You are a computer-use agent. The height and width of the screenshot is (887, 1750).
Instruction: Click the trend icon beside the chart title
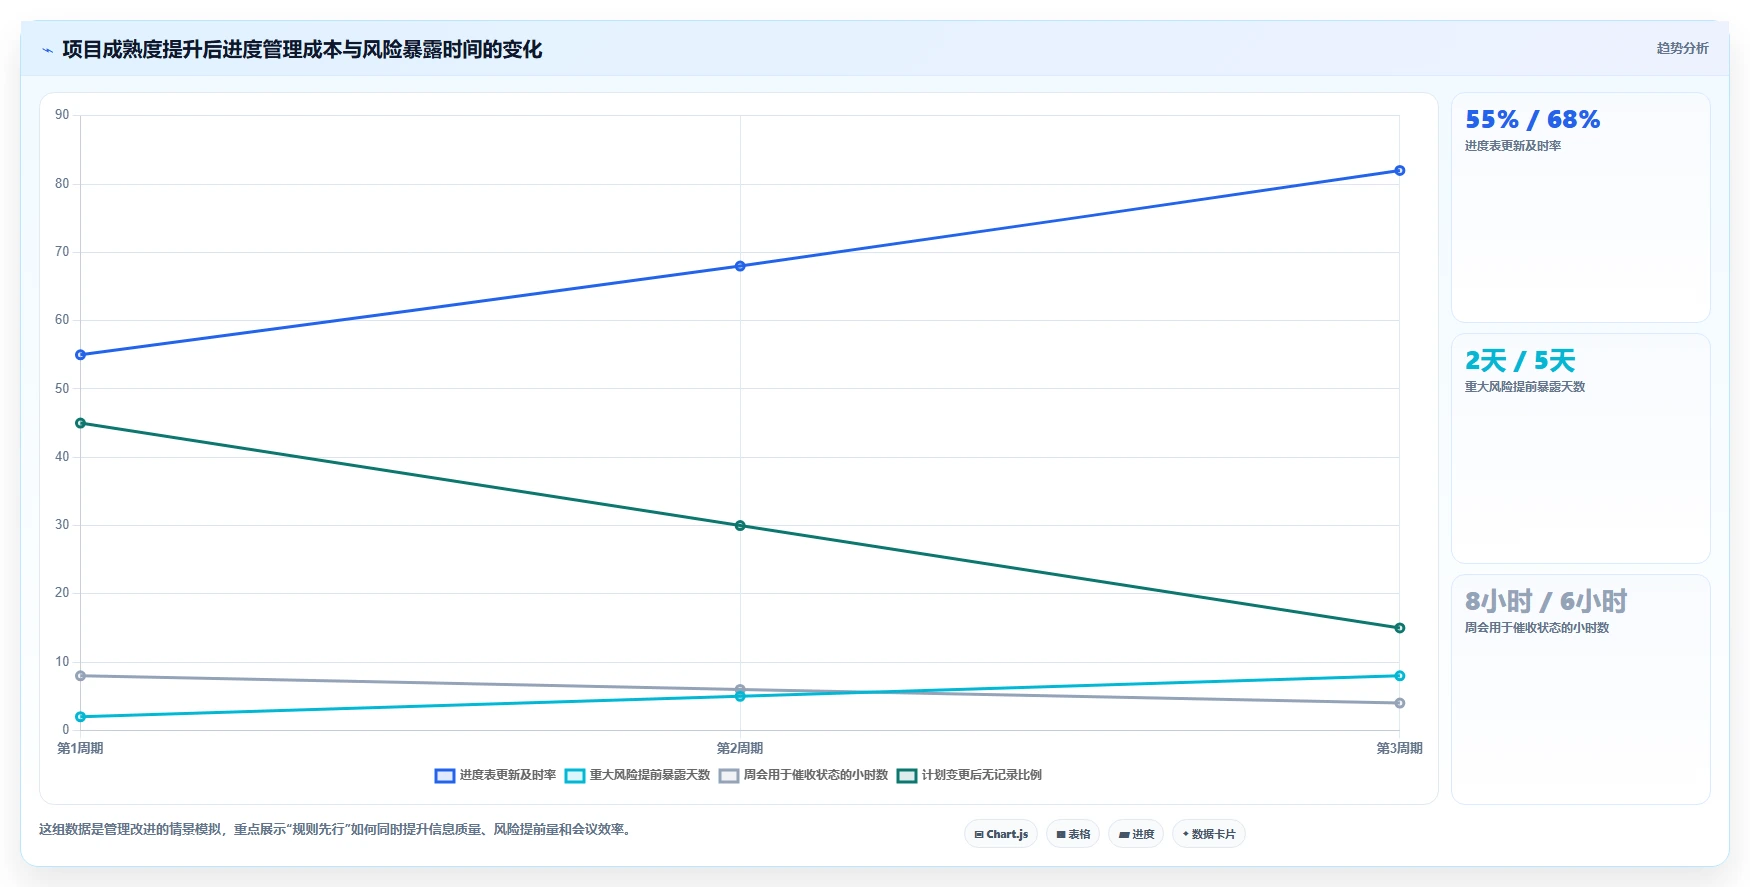[47, 50]
